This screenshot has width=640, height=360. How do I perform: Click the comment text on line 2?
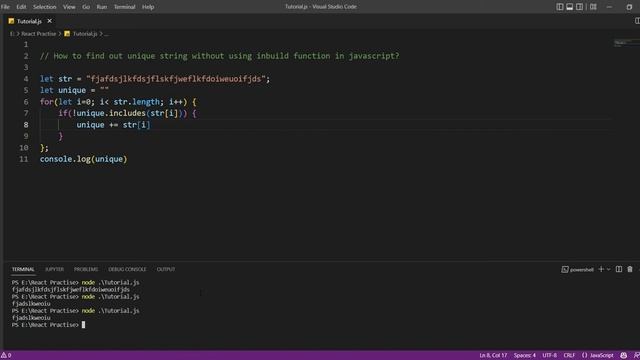point(220,56)
